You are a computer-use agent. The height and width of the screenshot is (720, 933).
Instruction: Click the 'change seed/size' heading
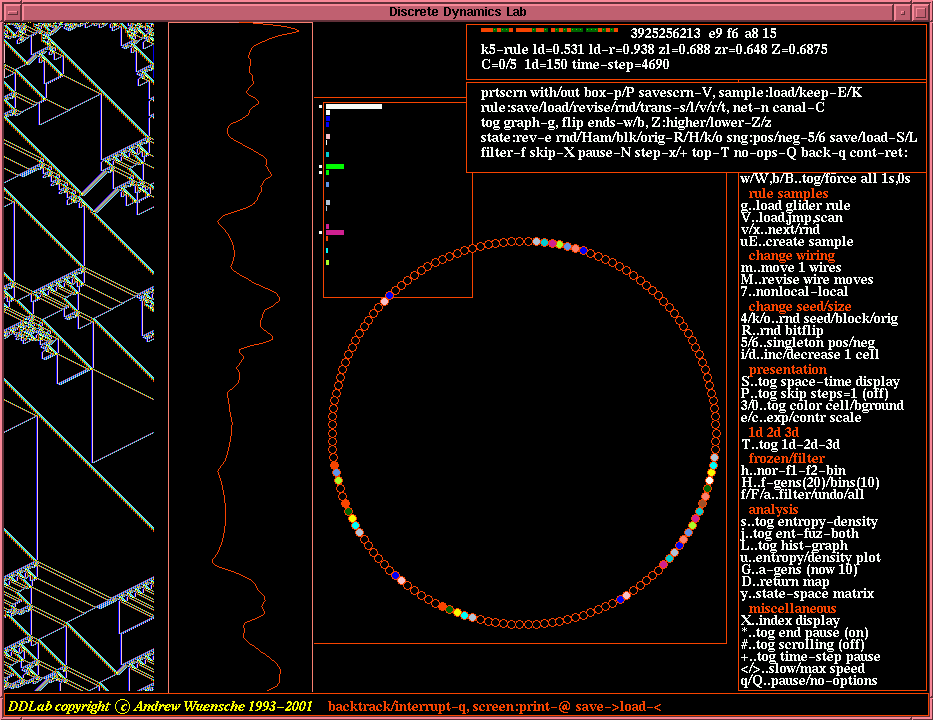point(800,306)
